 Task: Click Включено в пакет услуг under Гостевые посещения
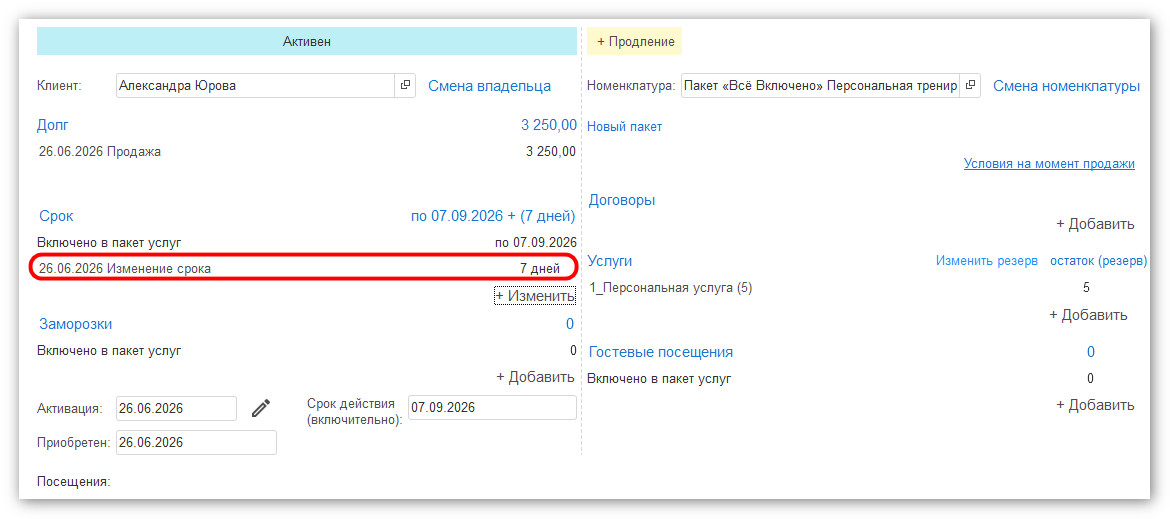click(660, 378)
